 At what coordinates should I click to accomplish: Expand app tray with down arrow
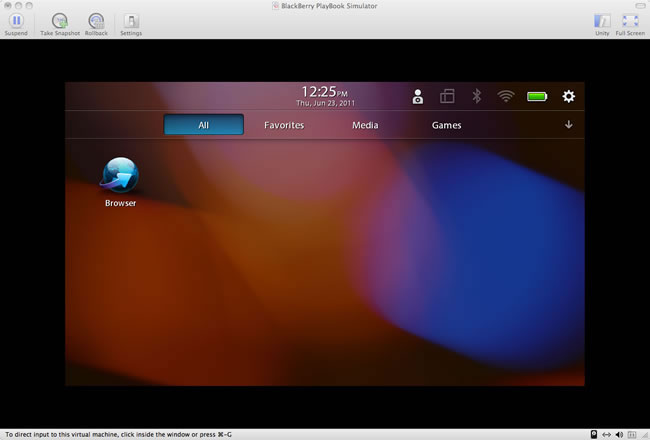click(x=569, y=124)
